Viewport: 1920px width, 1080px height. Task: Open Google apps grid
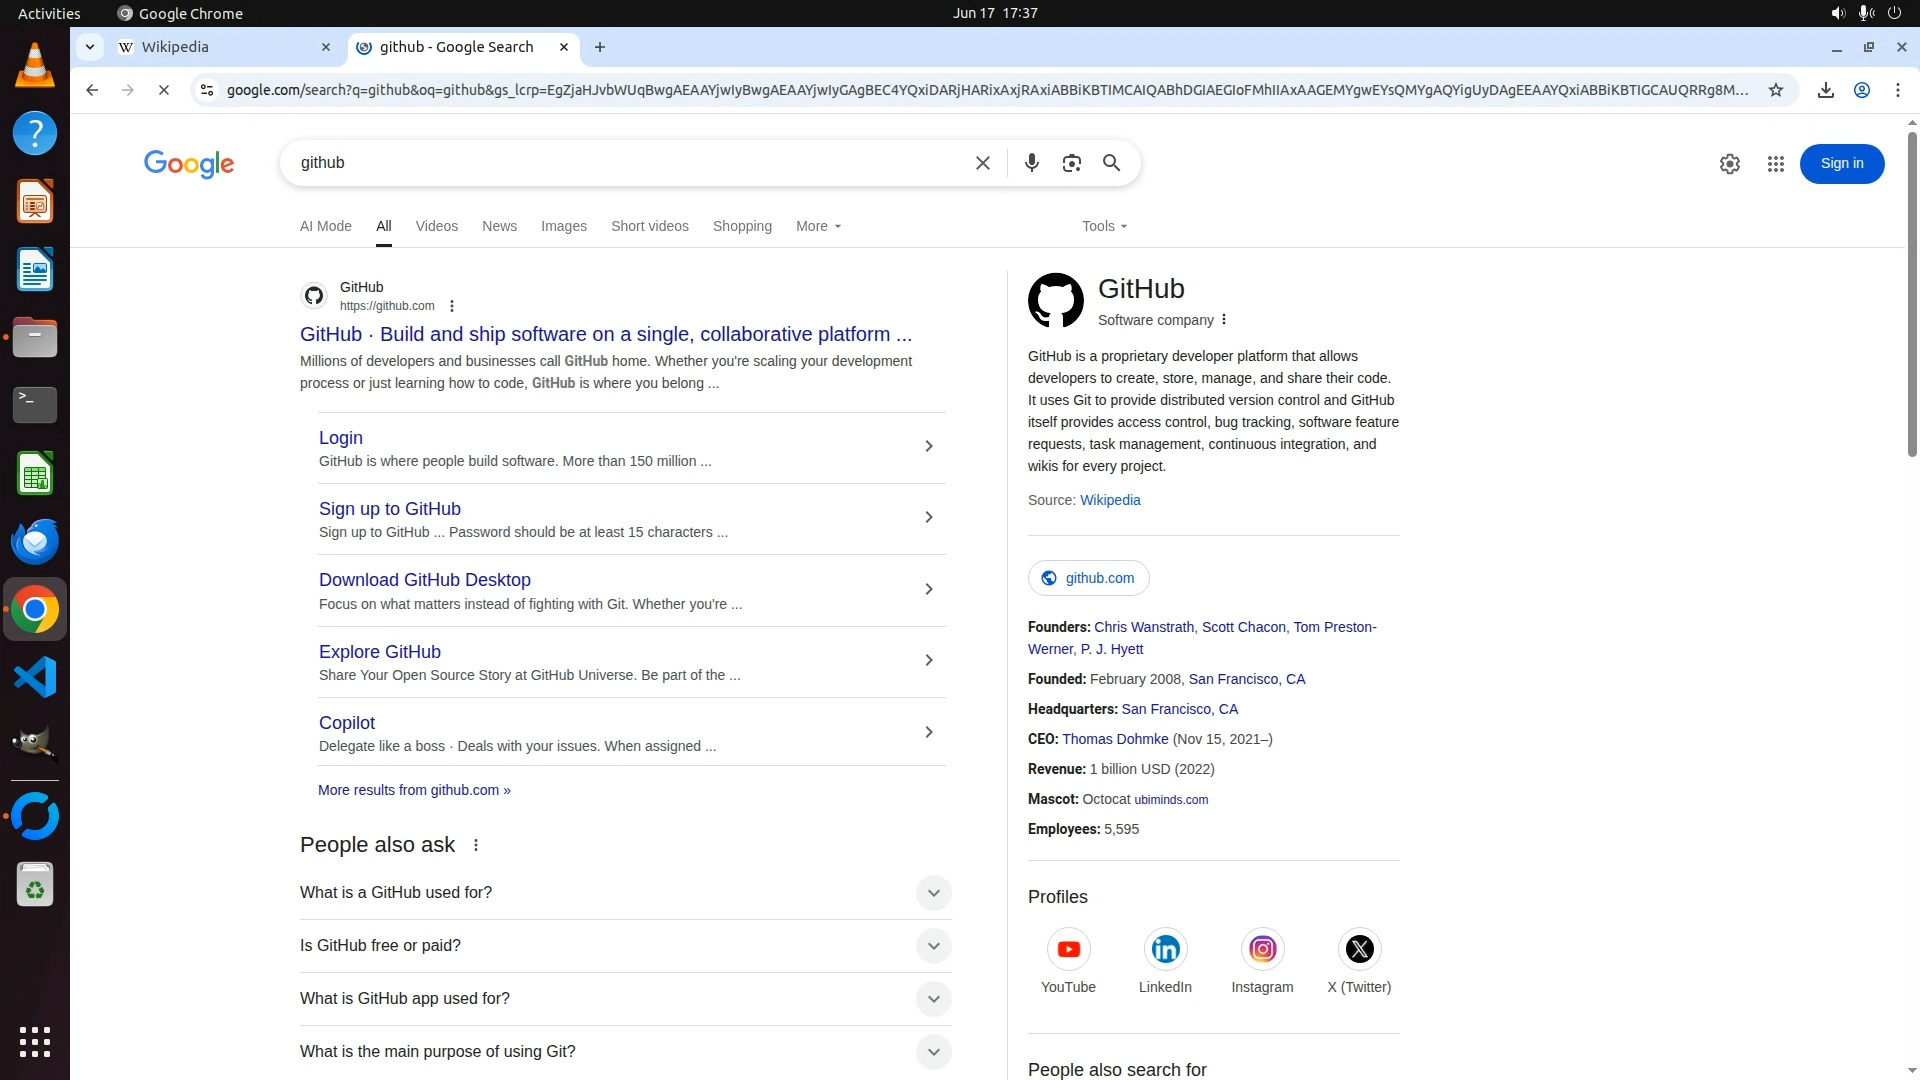[x=1775, y=164]
